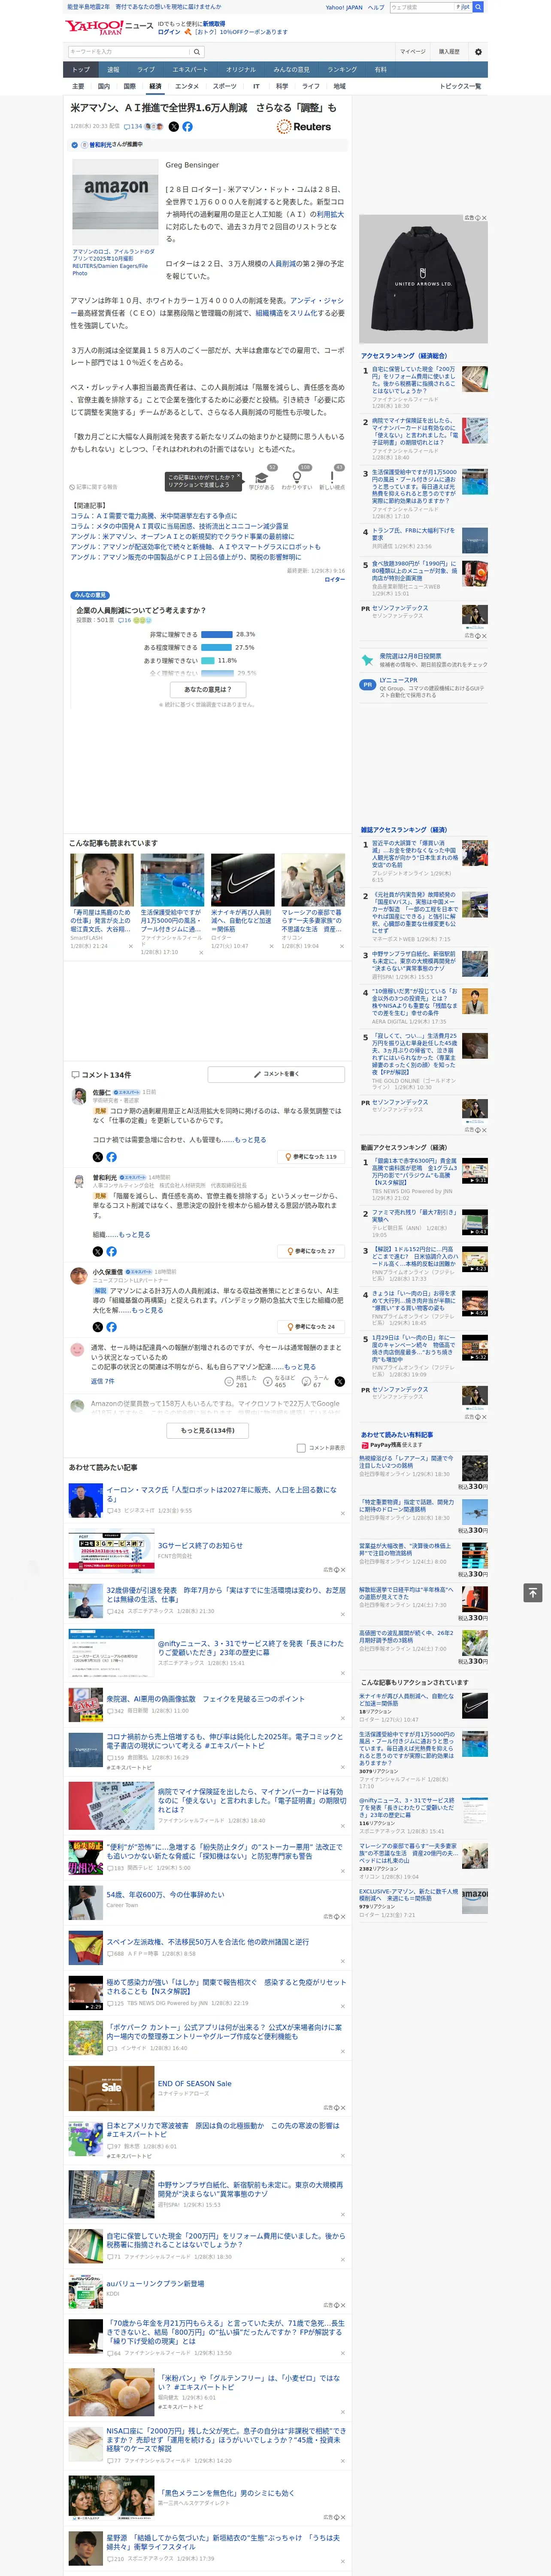Click the キーワードを入力 search field

pyautogui.click(x=129, y=51)
